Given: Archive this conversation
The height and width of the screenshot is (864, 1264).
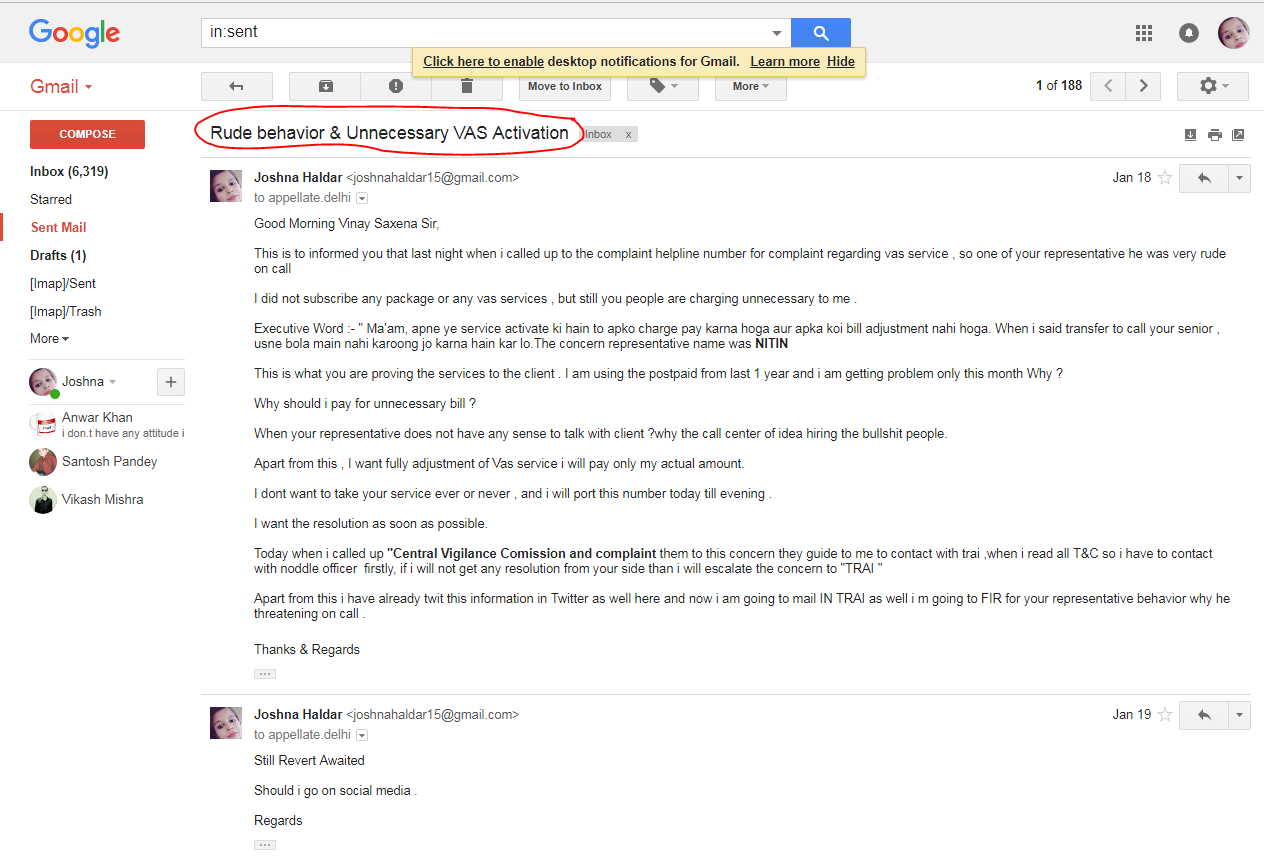Looking at the screenshot, I should tap(325, 86).
